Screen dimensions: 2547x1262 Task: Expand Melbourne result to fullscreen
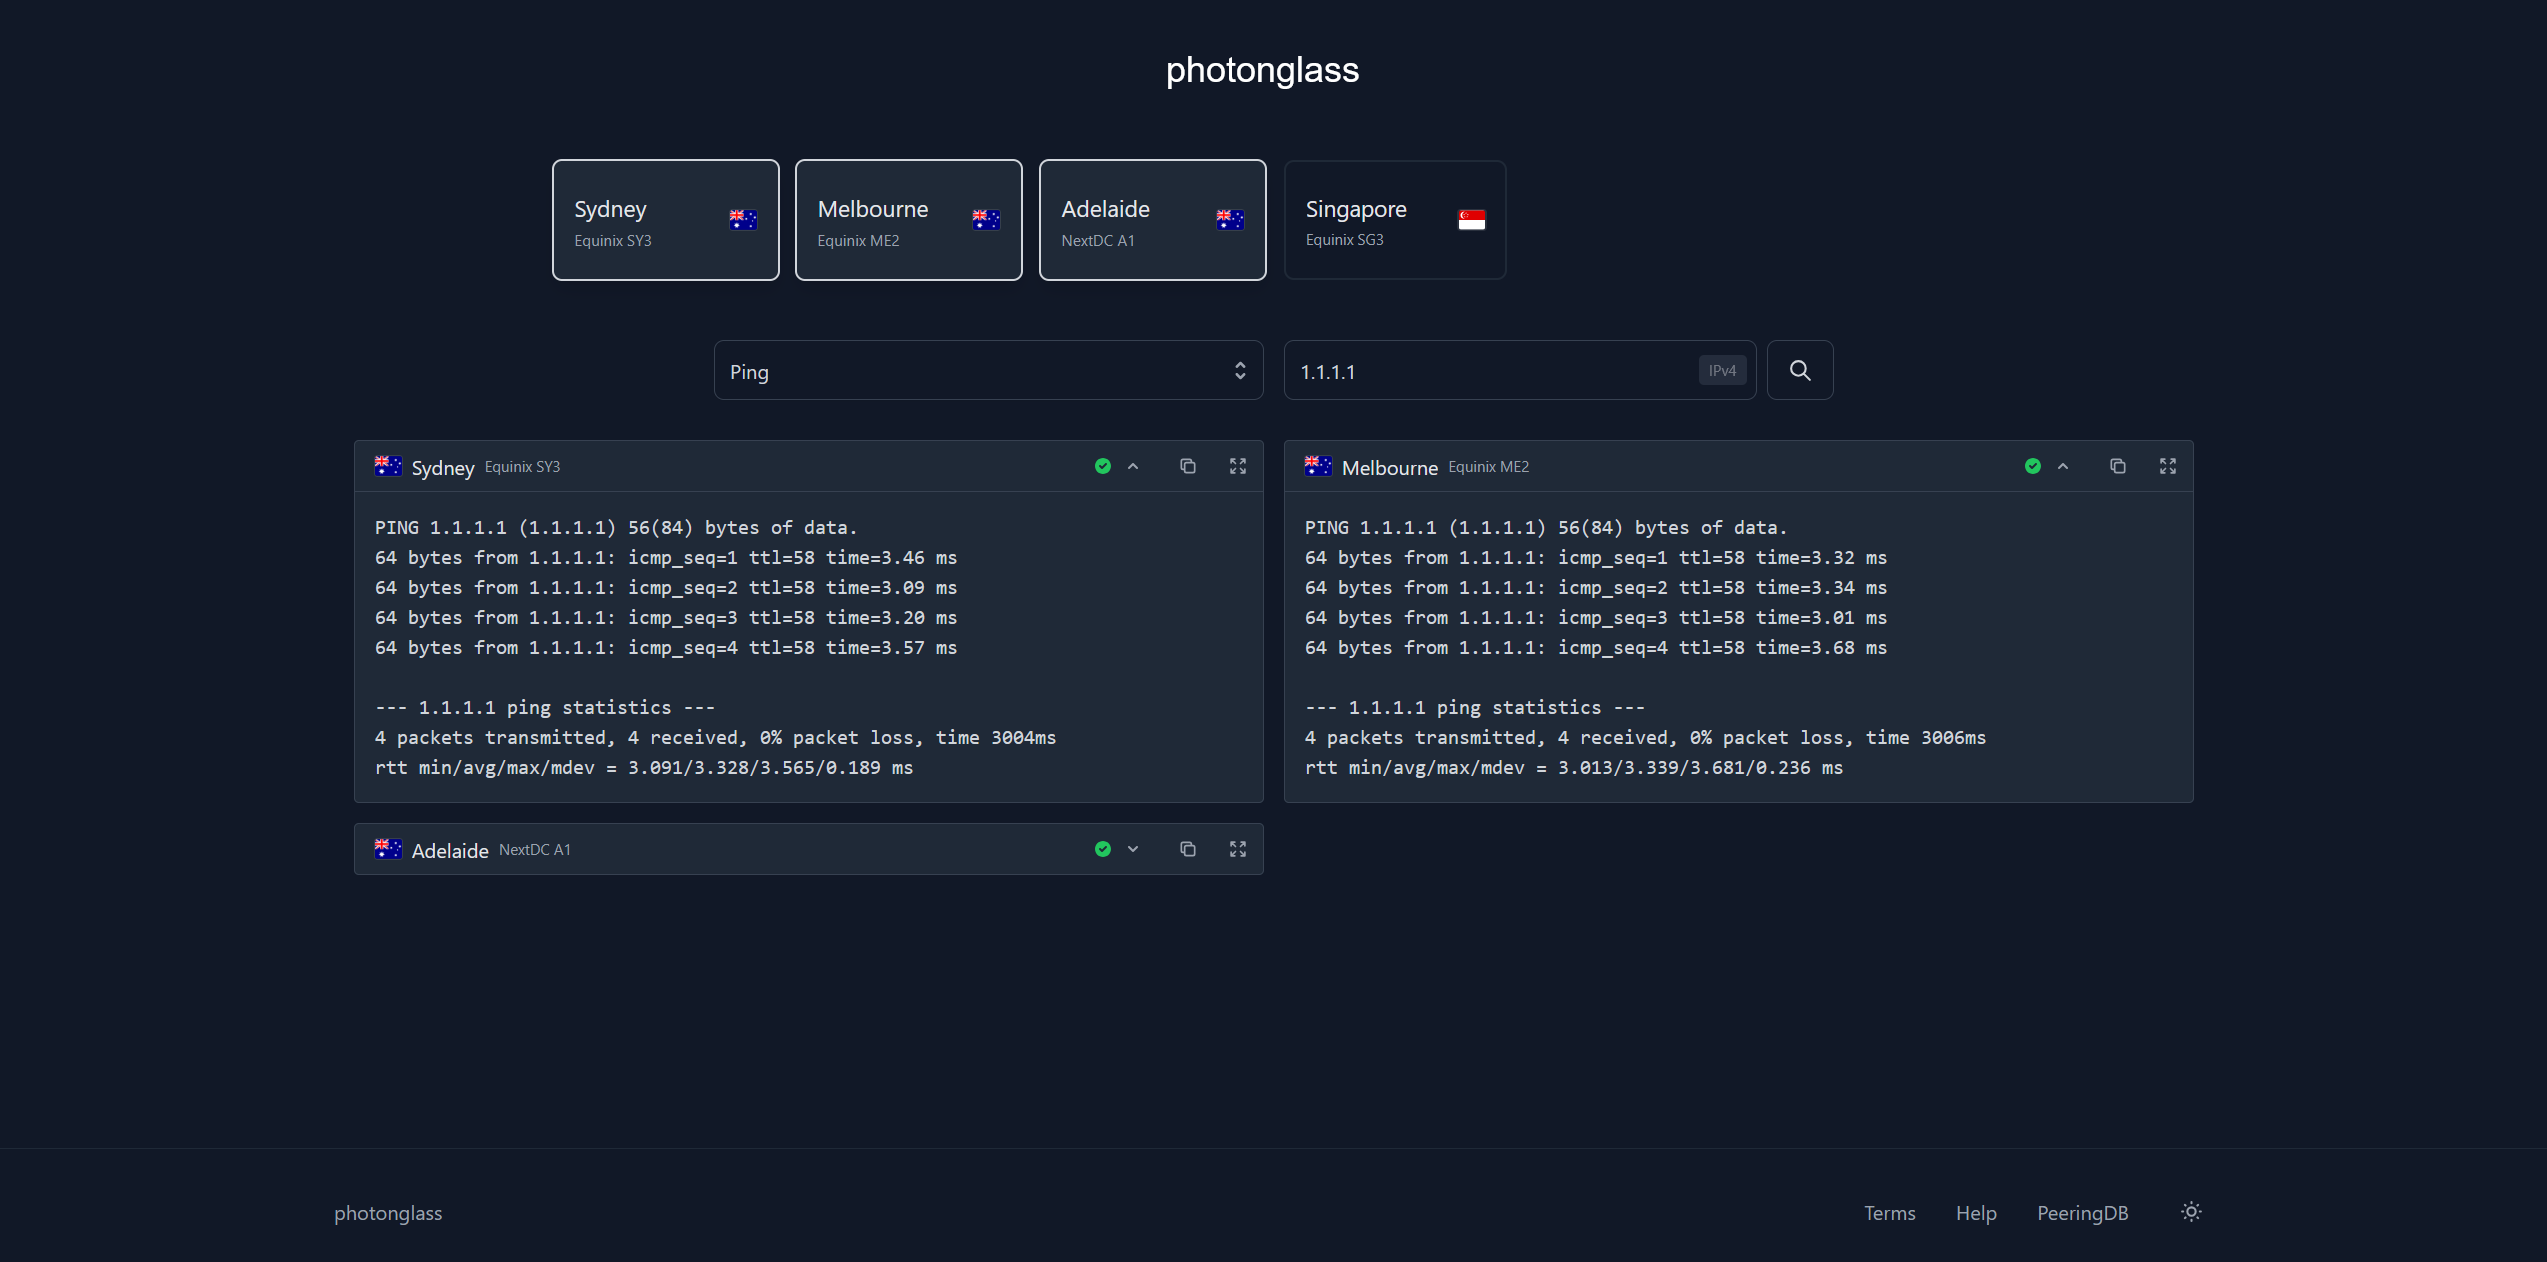coord(2168,466)
